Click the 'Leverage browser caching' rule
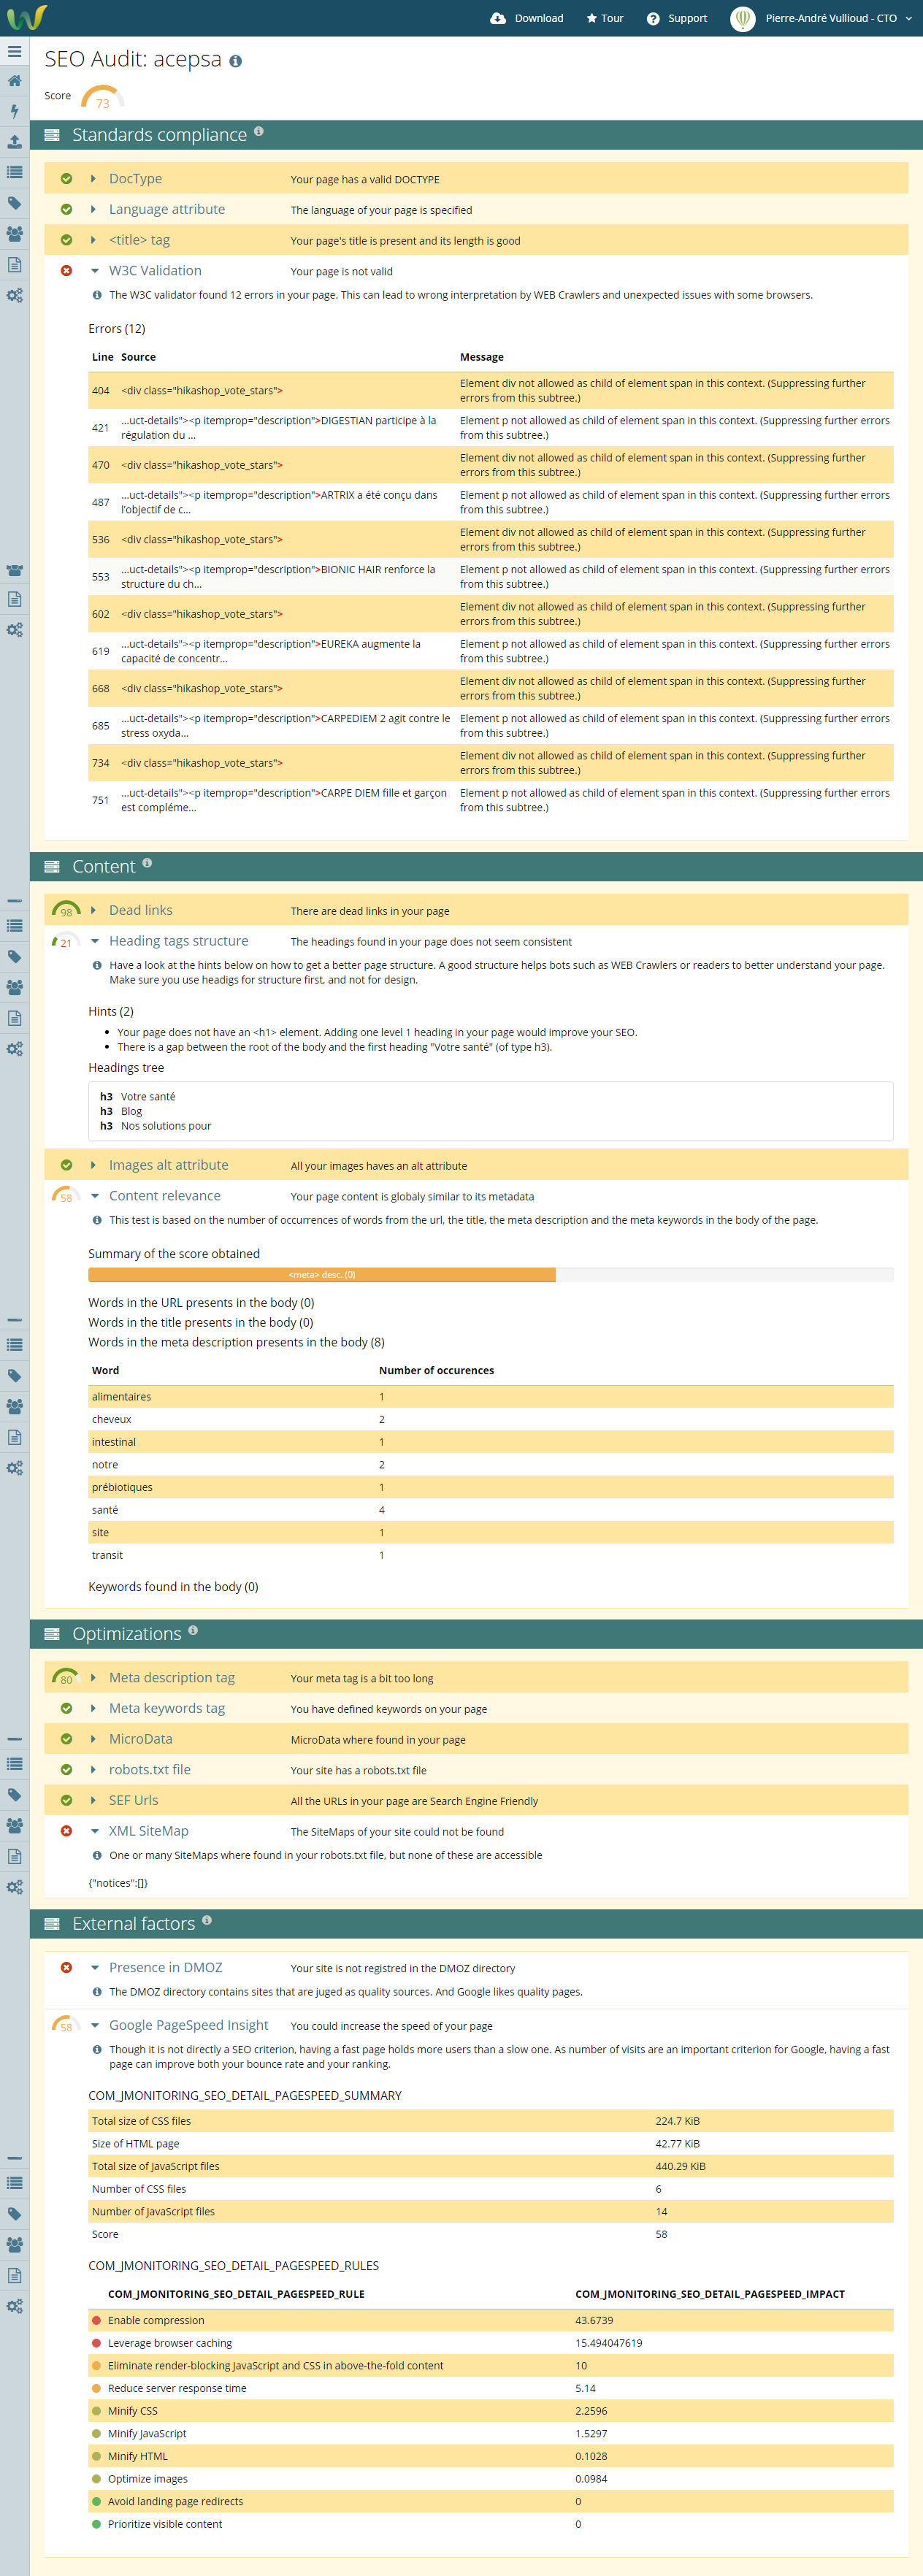The height and width of the screenshot is (2576, 923). [x=169, y=2343]
